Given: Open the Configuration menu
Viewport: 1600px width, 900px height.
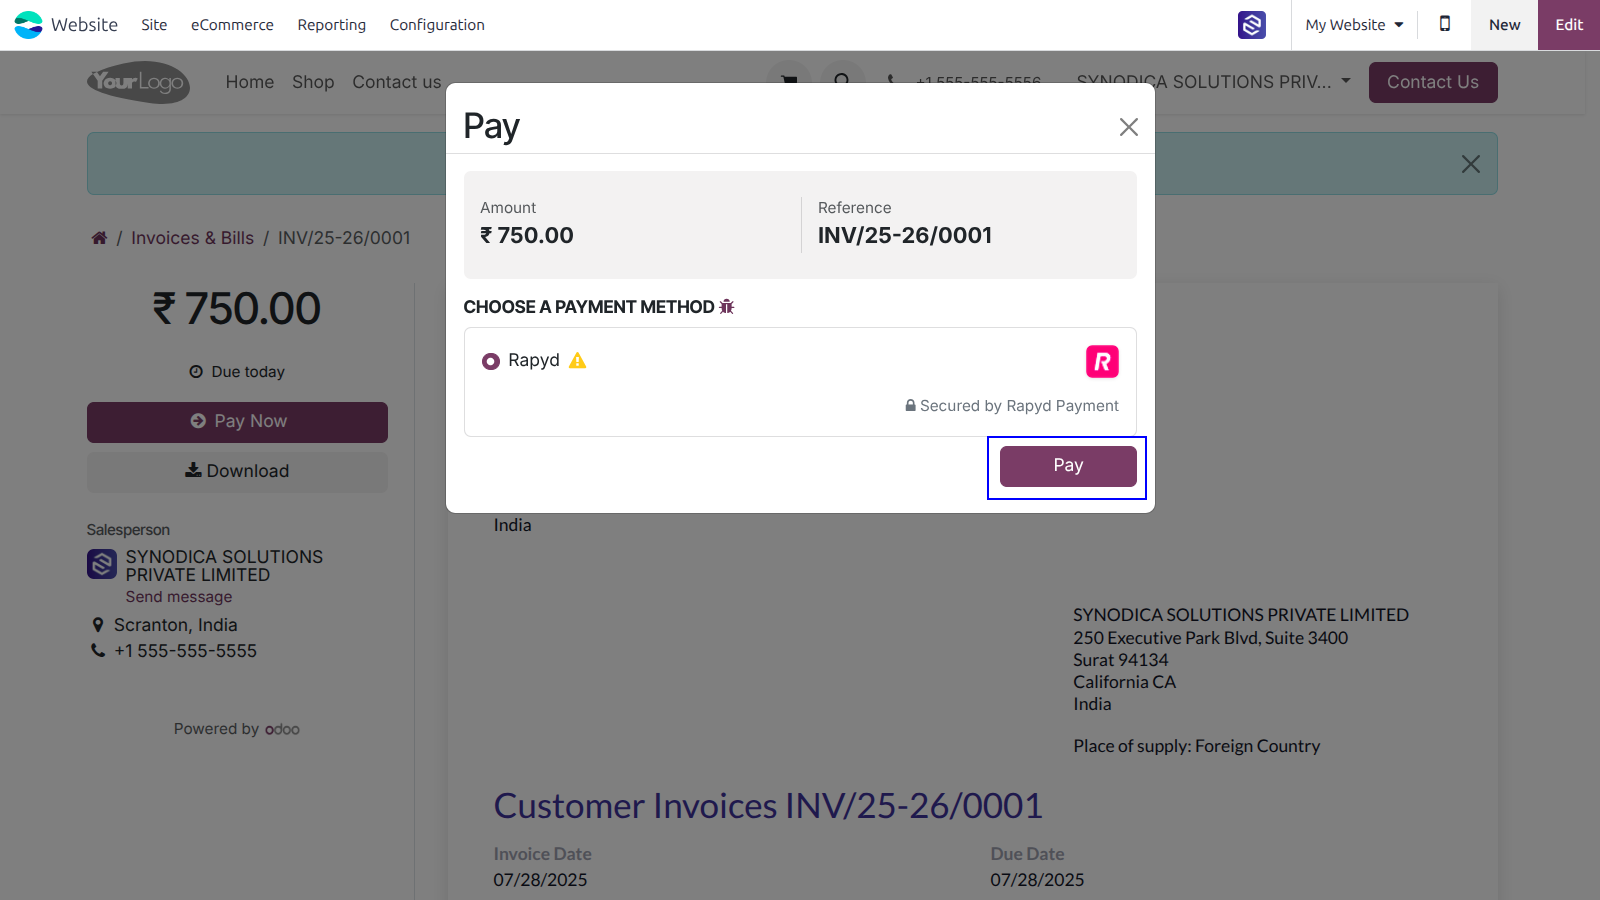Looking at the screenshot, I should click(x=437, y=25).
